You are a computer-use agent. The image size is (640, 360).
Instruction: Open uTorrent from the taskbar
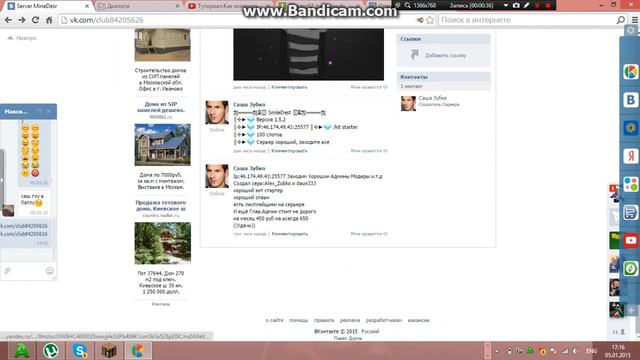point(51,351)
